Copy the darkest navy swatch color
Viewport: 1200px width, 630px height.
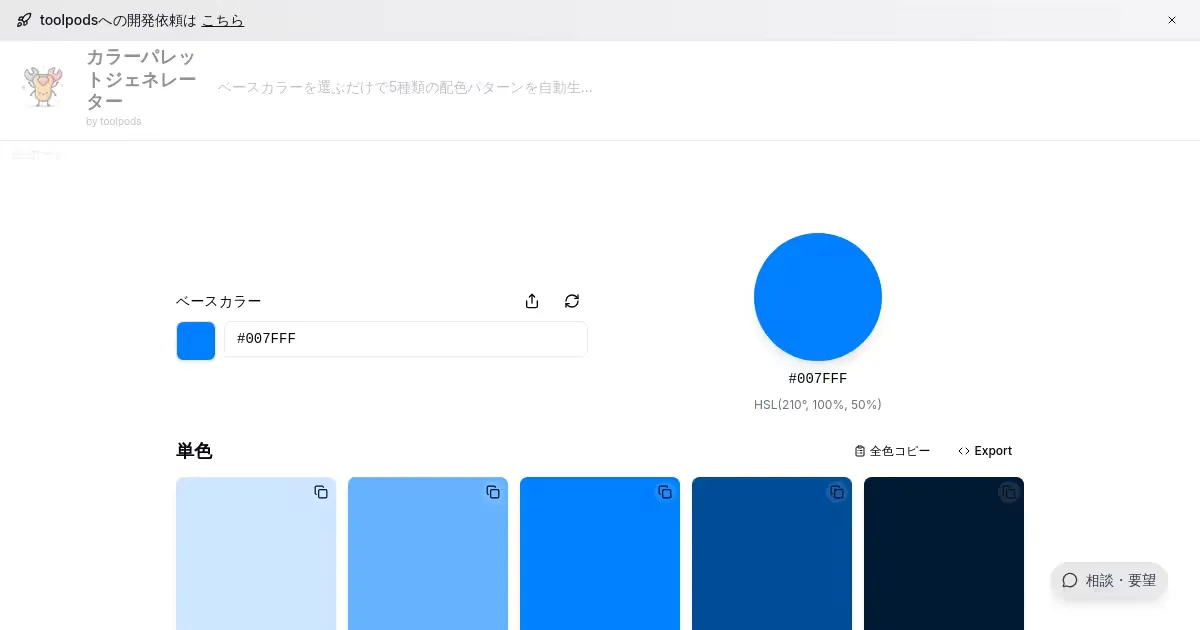pyautogui.click(x=1009, y=492)
